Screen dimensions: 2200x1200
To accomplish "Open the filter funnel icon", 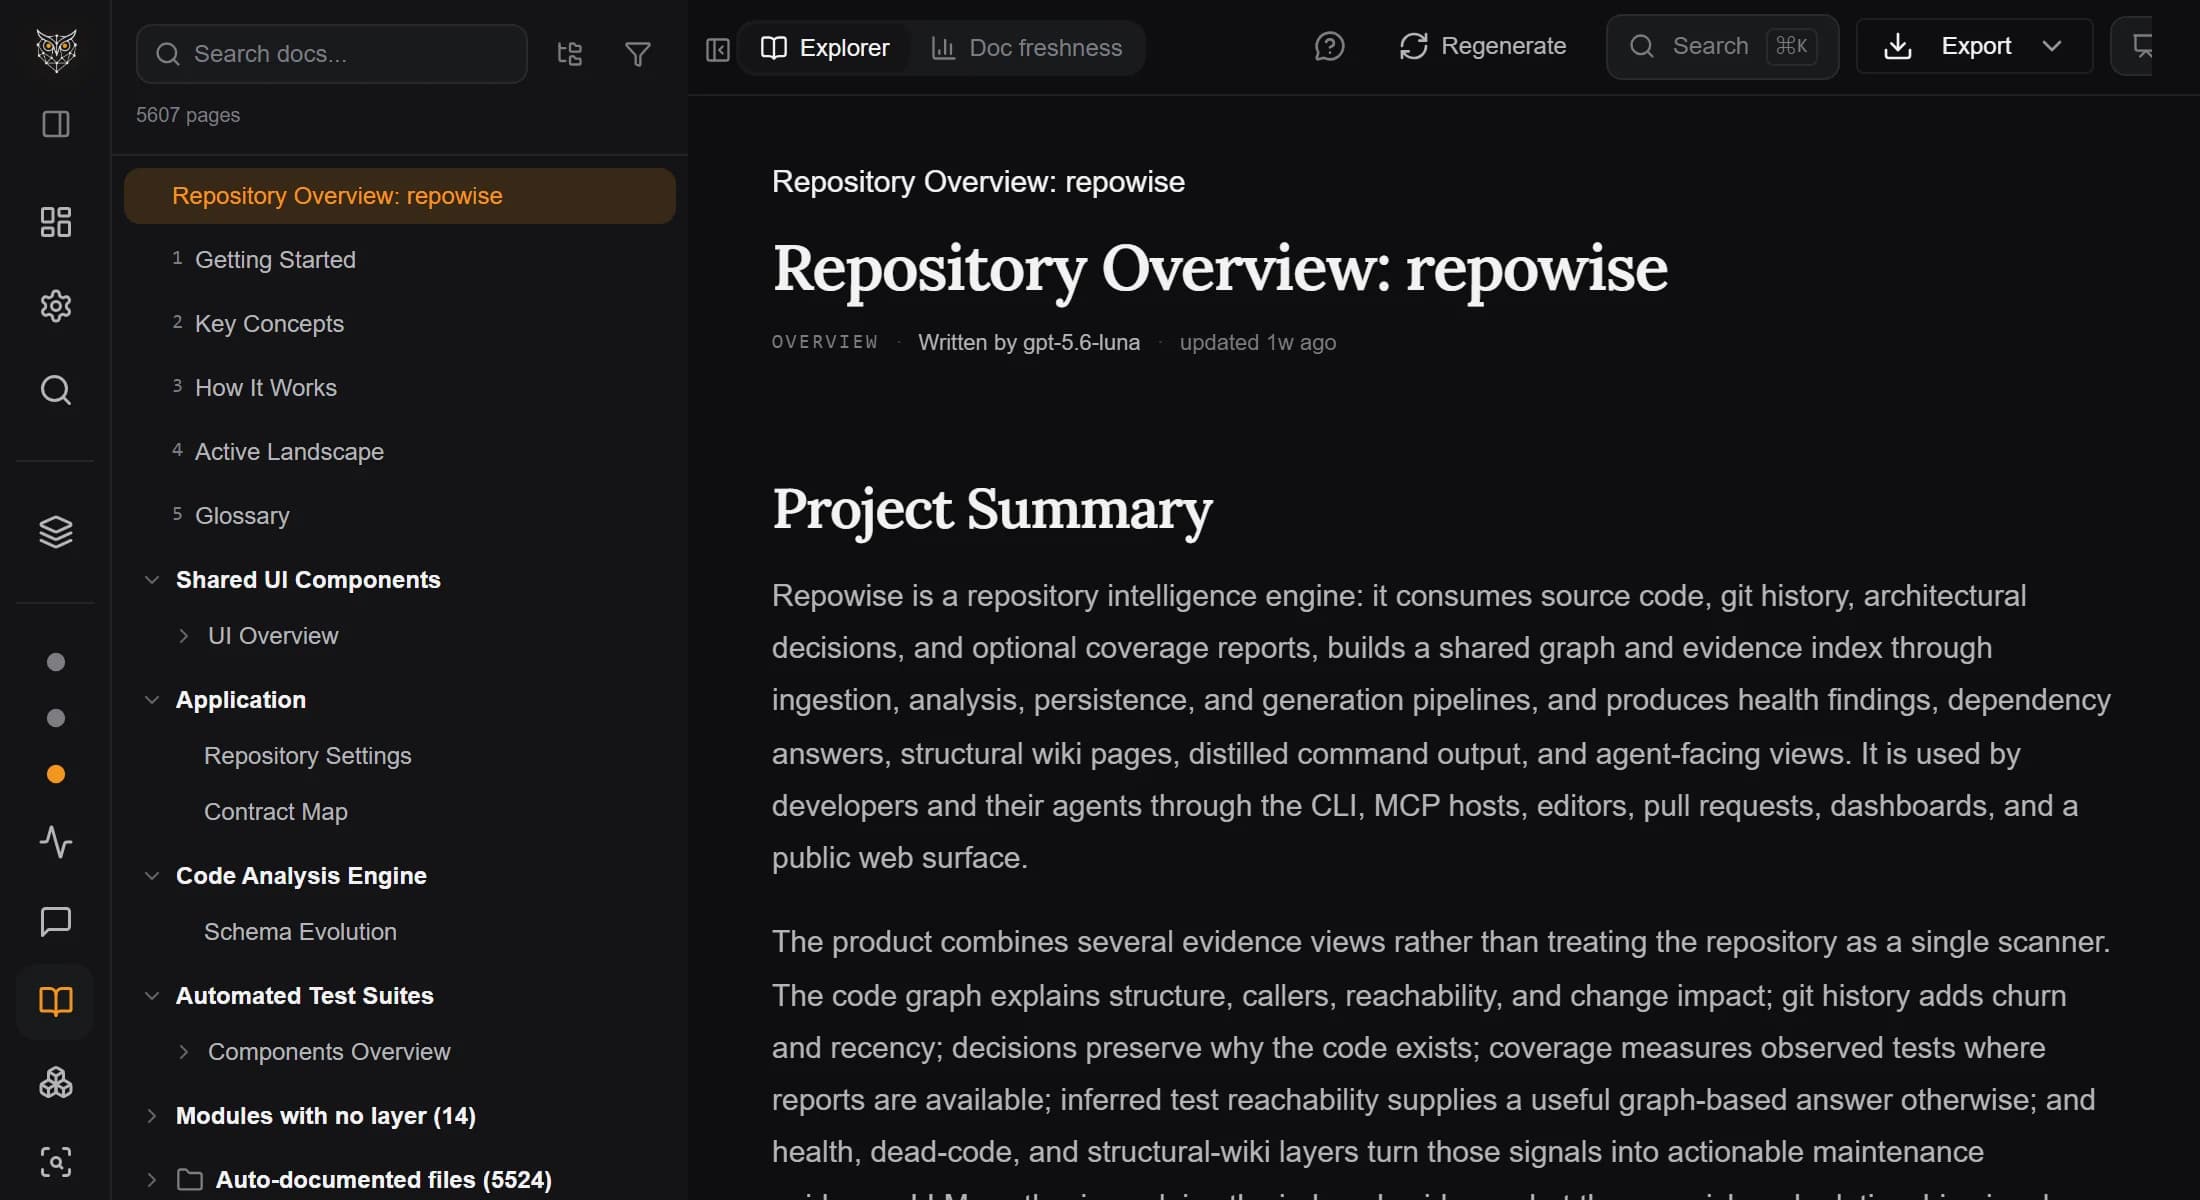I will (638, 54).
